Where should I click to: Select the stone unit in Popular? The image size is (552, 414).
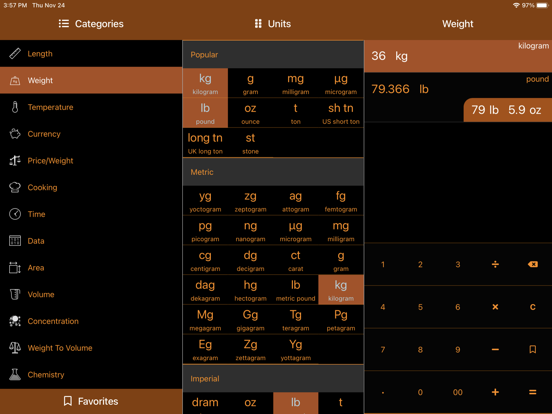[250, 143]
